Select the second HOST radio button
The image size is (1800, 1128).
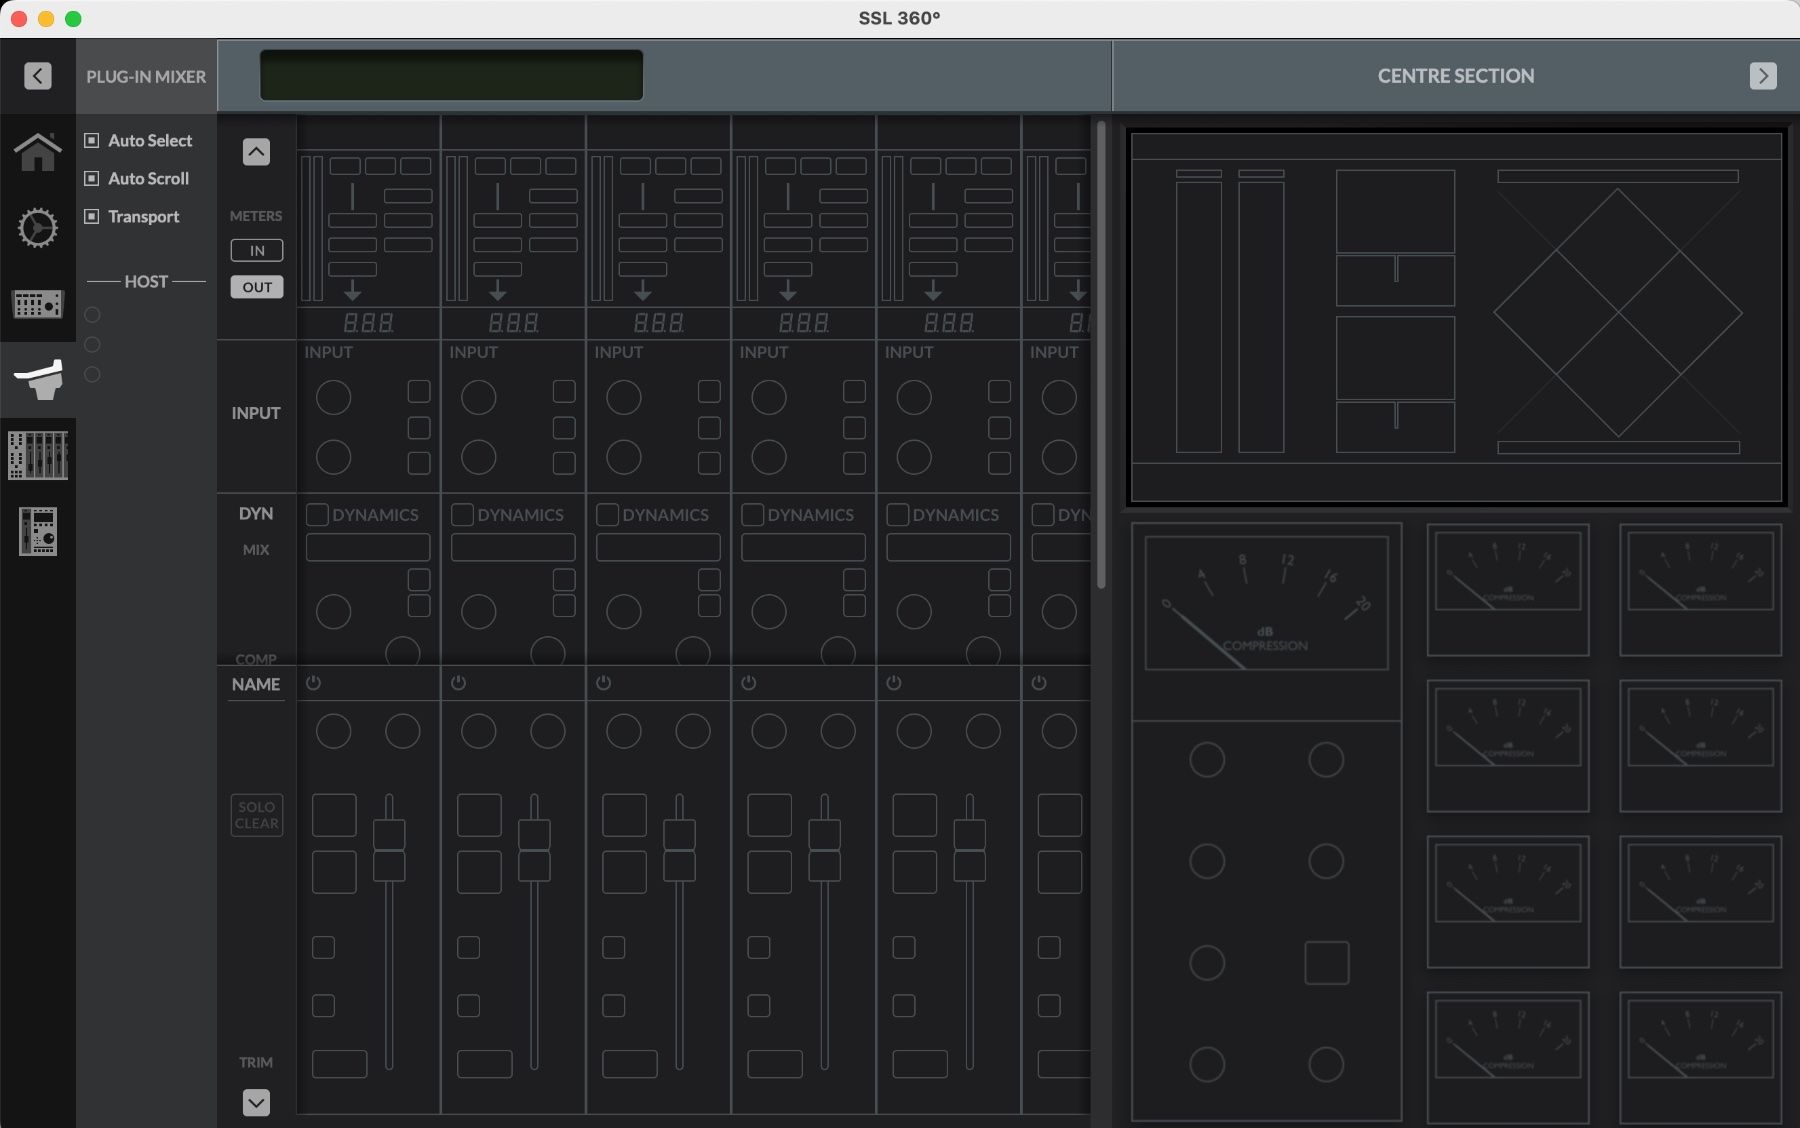tap(92, 345)
